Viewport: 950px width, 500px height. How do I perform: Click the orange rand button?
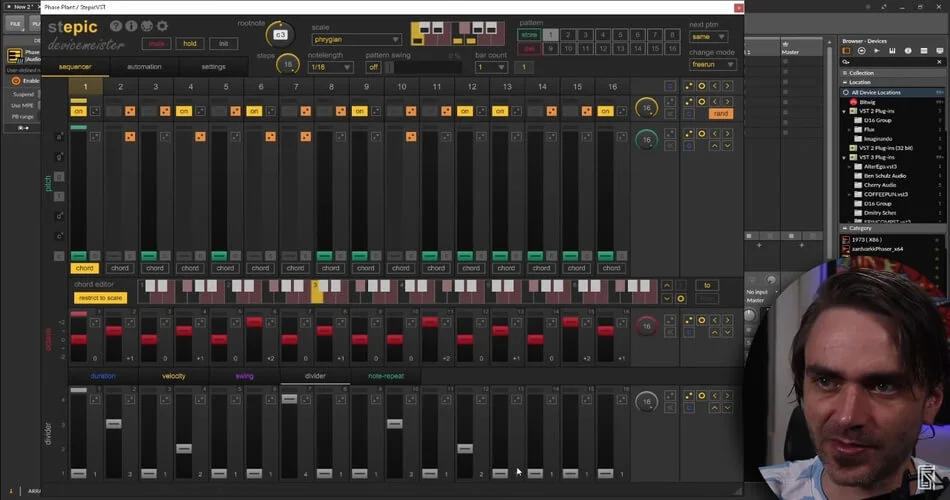pos(721,114)
